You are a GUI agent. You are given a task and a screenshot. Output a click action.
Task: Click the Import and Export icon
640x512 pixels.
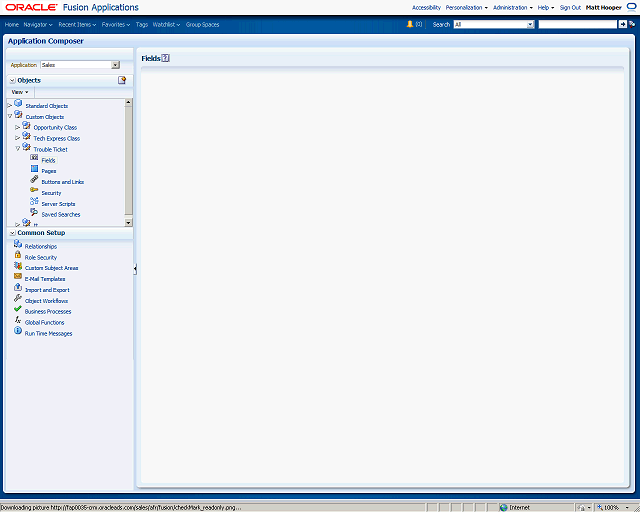pyautogui.click(x=18, y=287)
